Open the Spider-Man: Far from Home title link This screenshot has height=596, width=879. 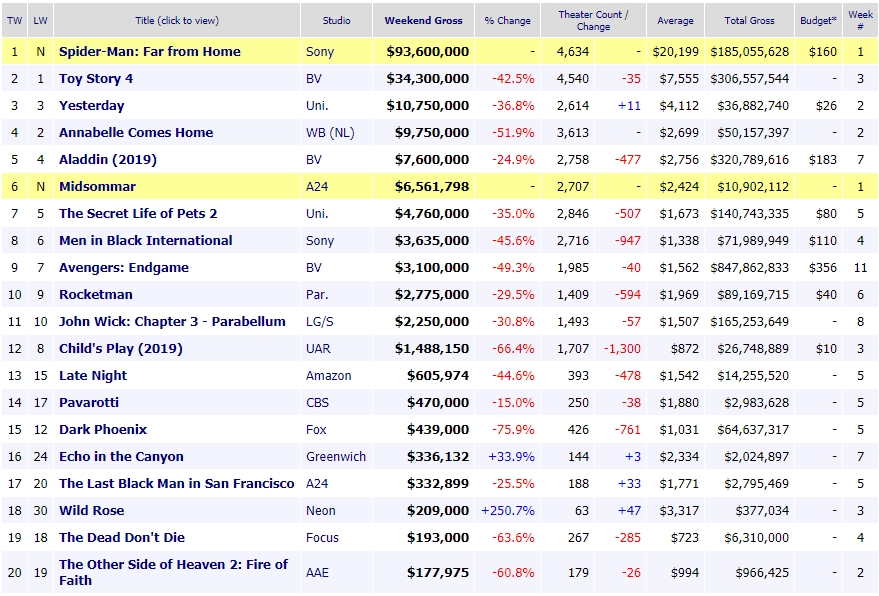pos(150,52)
